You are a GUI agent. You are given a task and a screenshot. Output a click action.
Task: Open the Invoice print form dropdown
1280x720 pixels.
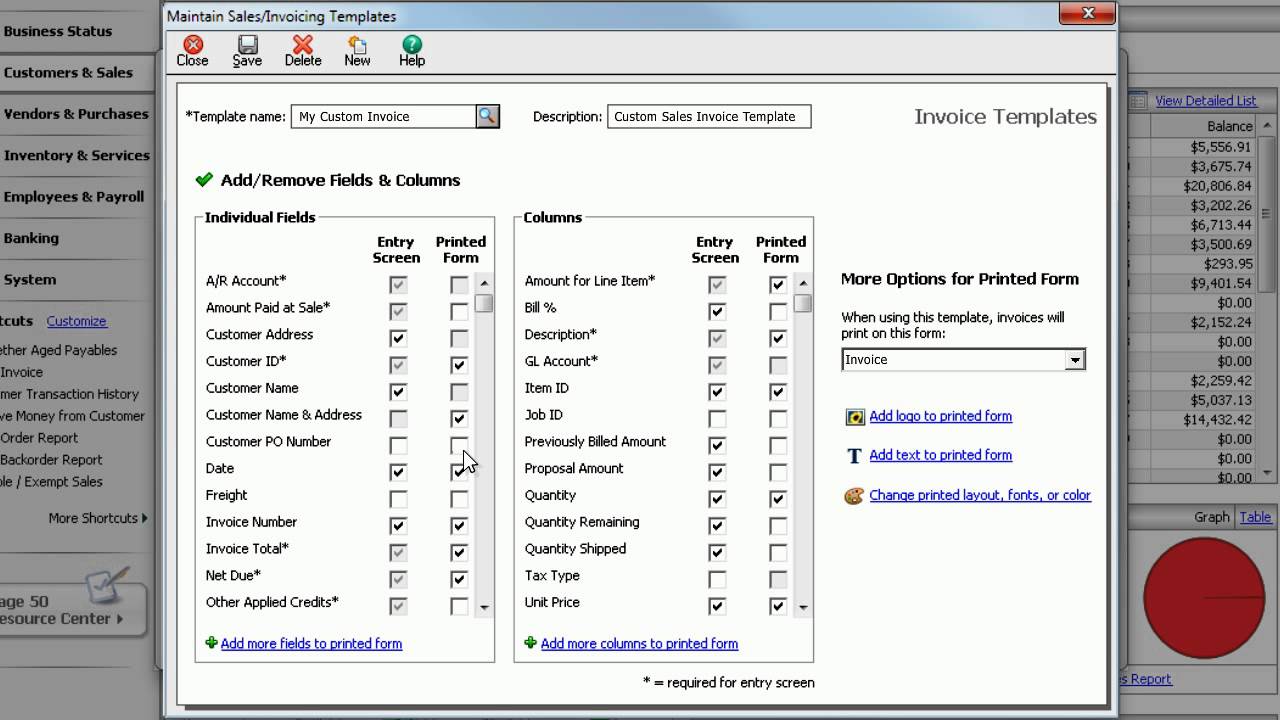pyautogui.click(x=1075, y=360)
